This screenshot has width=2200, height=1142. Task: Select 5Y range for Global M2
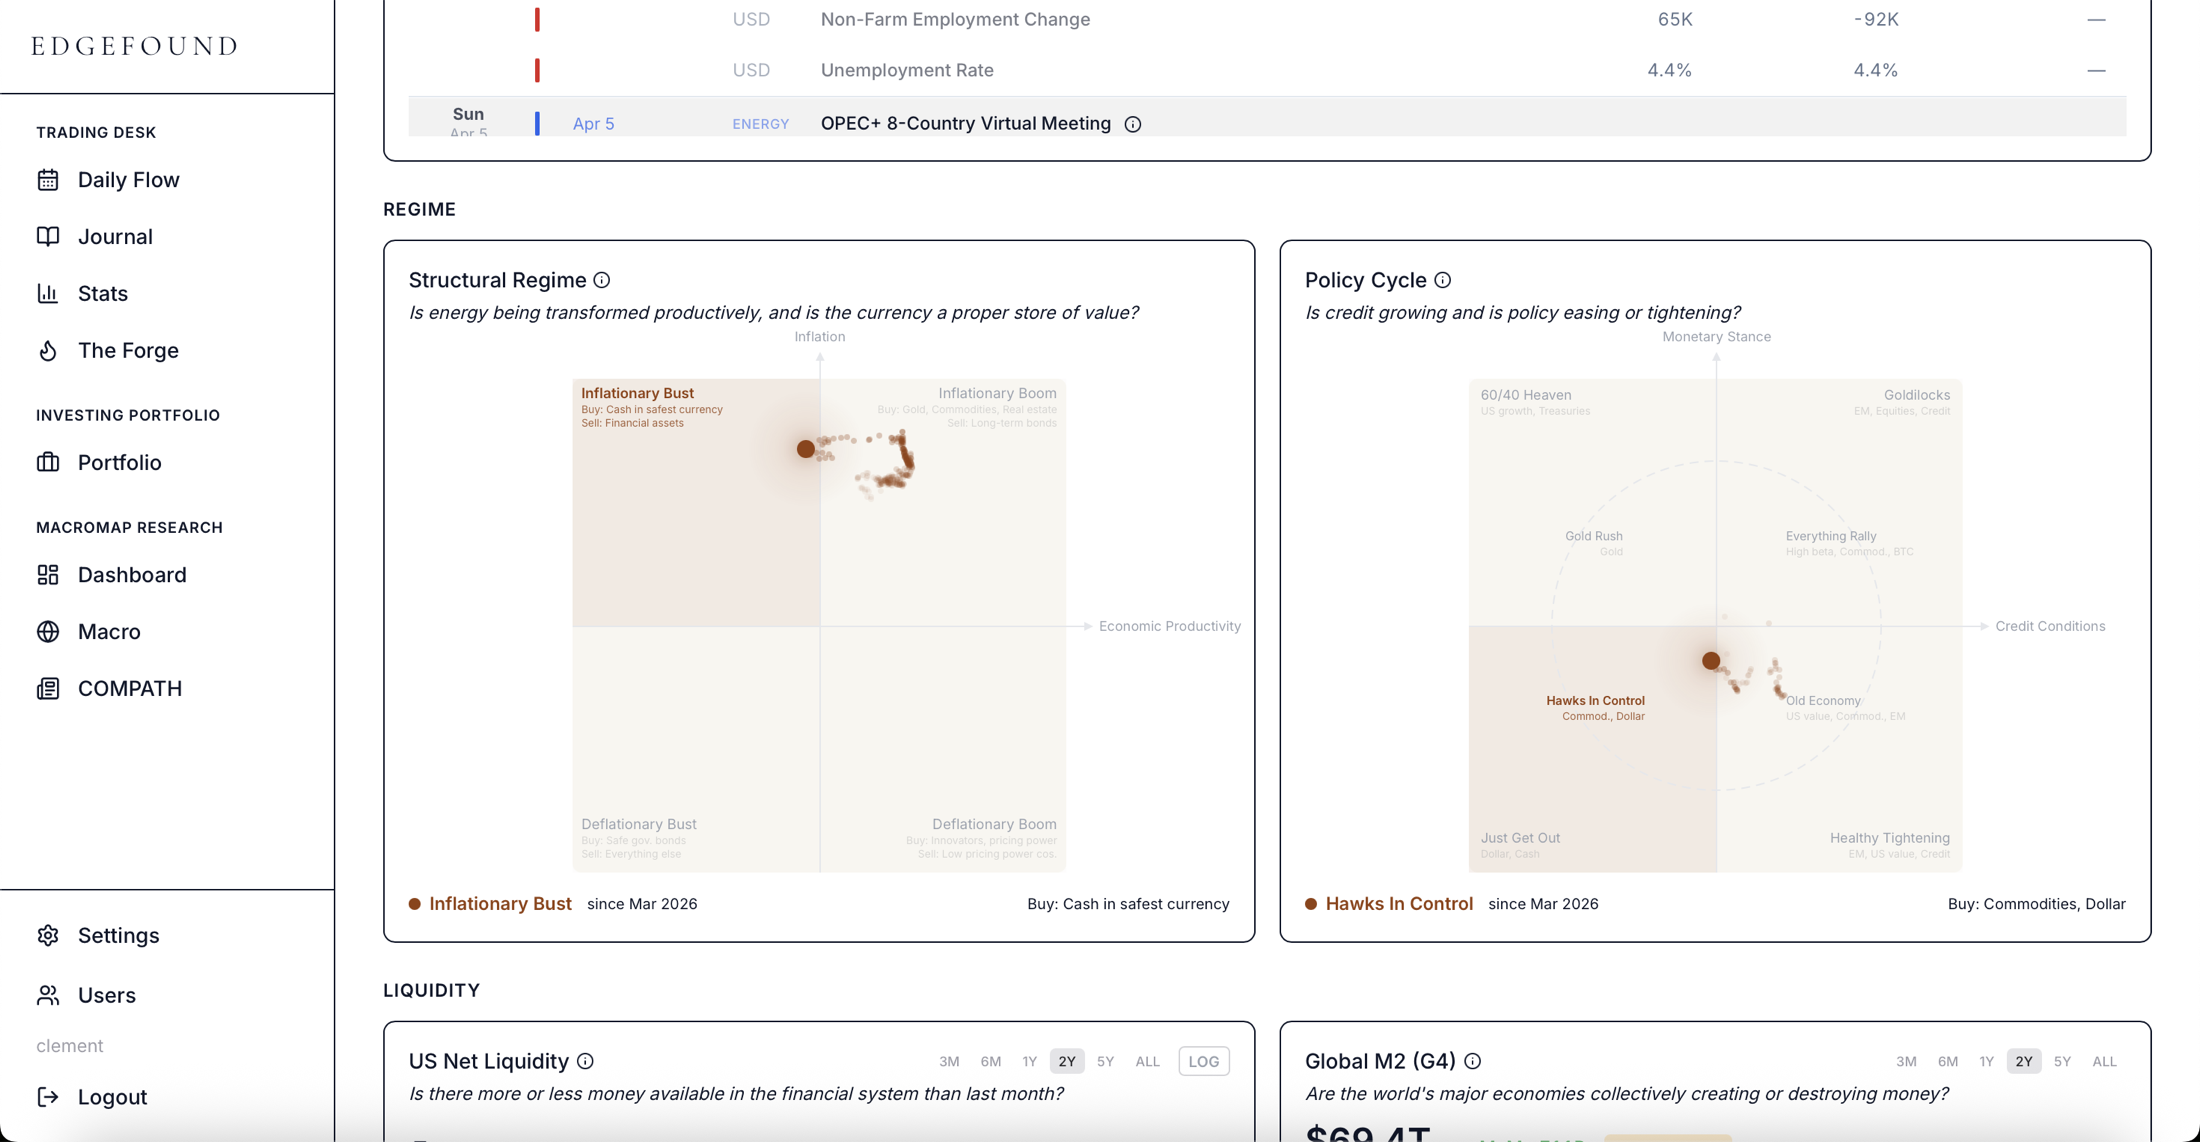tap(2062, 1062)
